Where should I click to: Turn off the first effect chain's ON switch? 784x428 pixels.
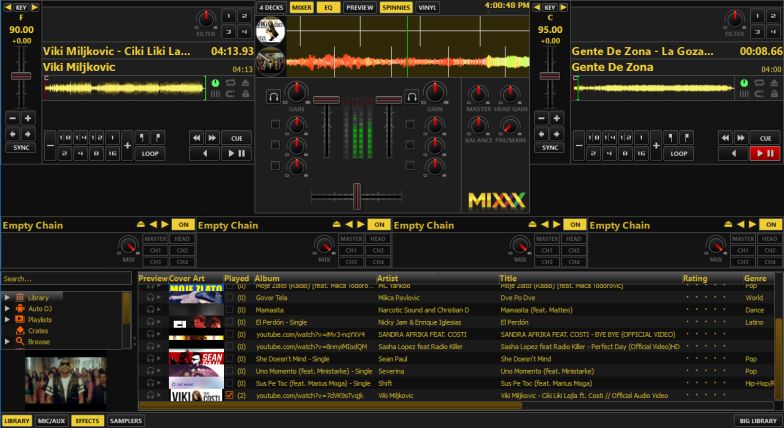click(184, 224)
